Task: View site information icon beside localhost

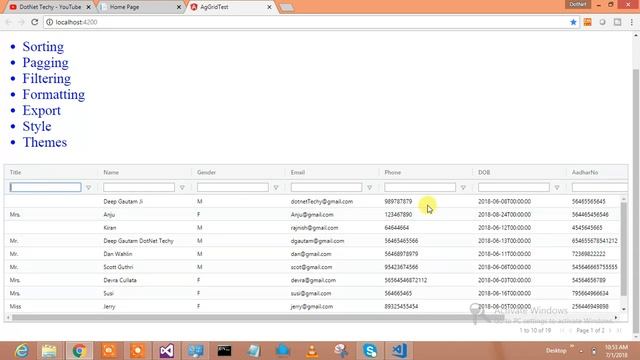Action: click(x=49, y=22)
